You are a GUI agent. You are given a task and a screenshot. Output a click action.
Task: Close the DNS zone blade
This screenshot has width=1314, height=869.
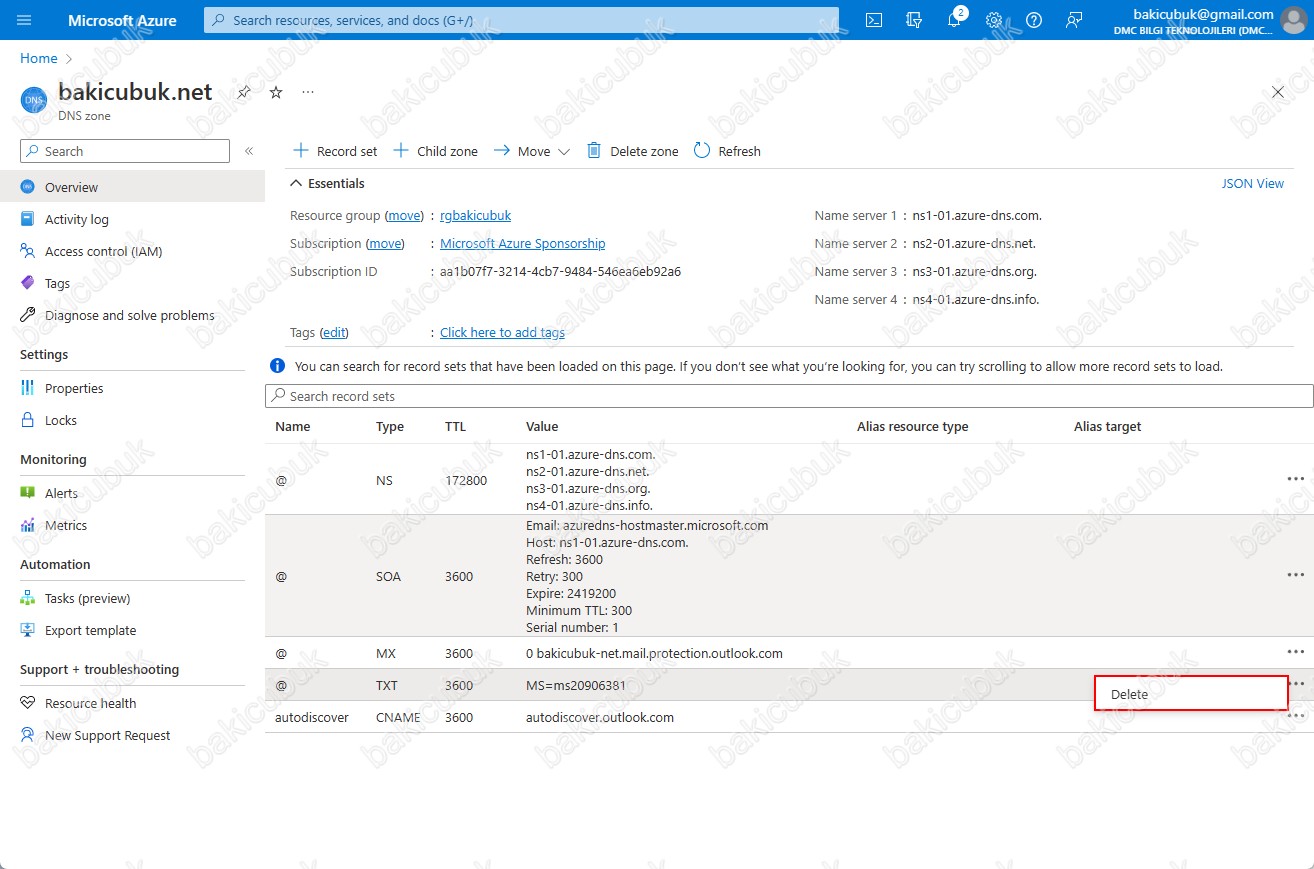(x=1278, y=92)
